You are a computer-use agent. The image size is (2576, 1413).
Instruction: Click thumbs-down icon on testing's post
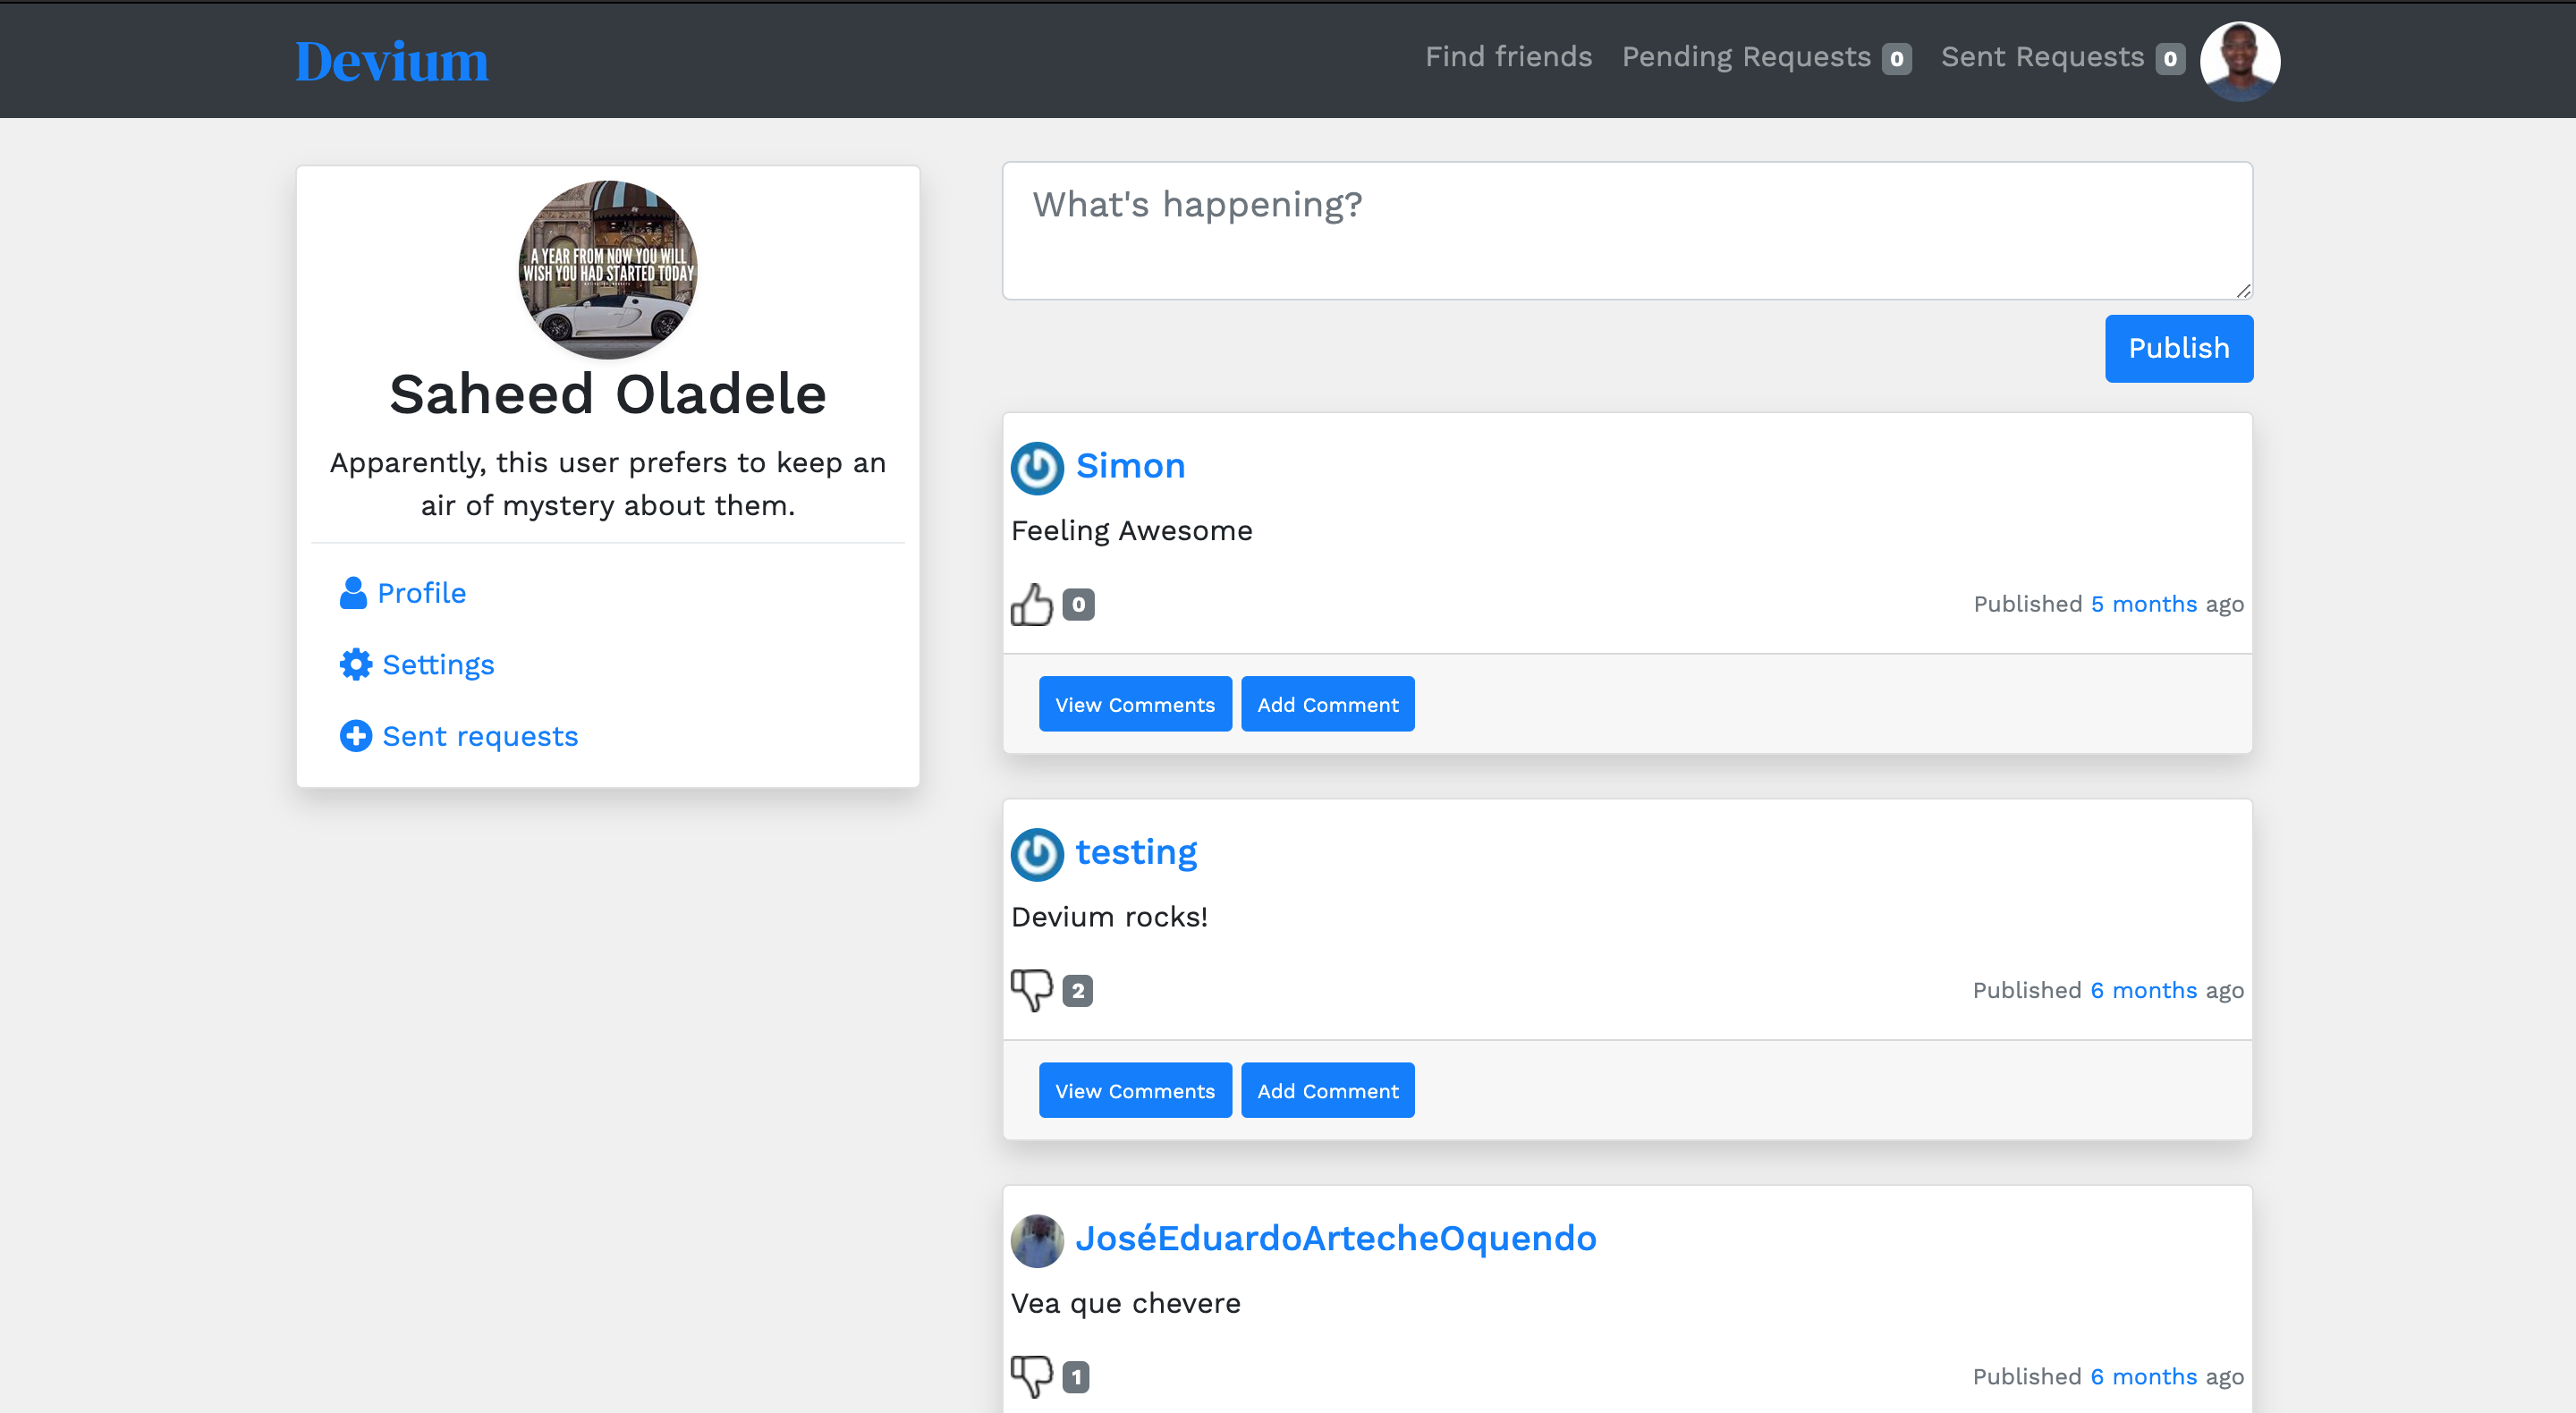pos(1031,990)
